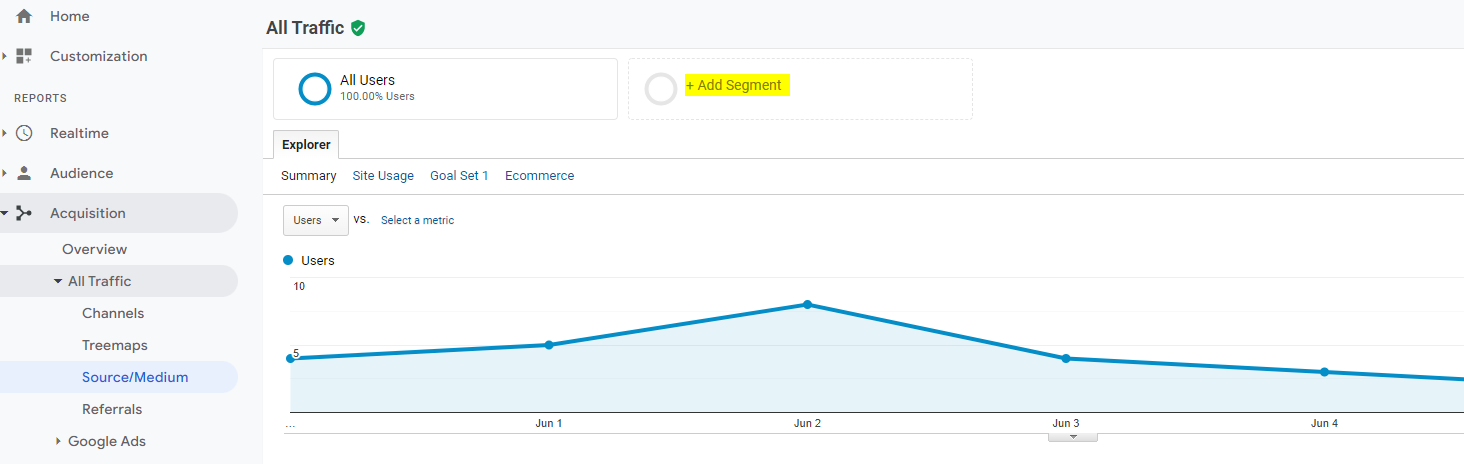Open the Users metric dropdown
The height and width of the screenshot is (464, 1464).
click(x=316, y=220)
